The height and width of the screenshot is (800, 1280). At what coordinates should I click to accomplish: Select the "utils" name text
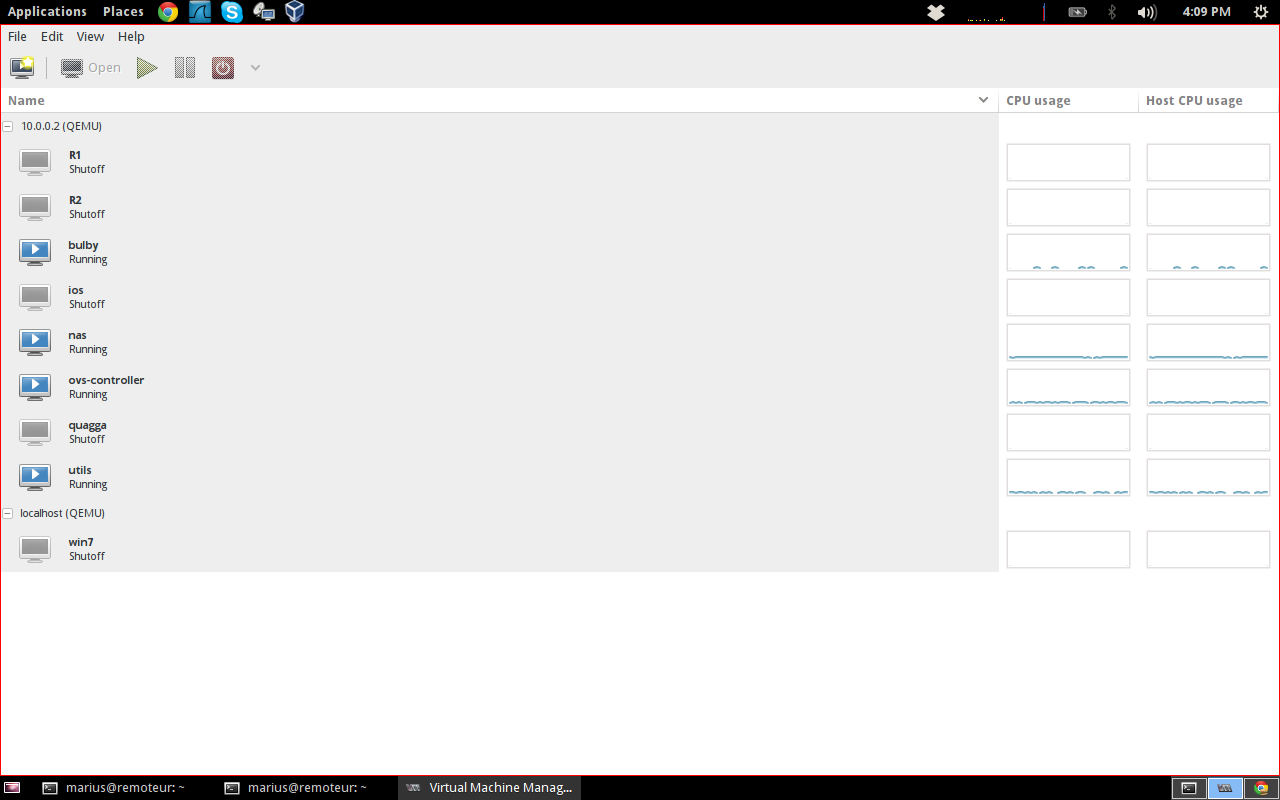click(80, 470)
